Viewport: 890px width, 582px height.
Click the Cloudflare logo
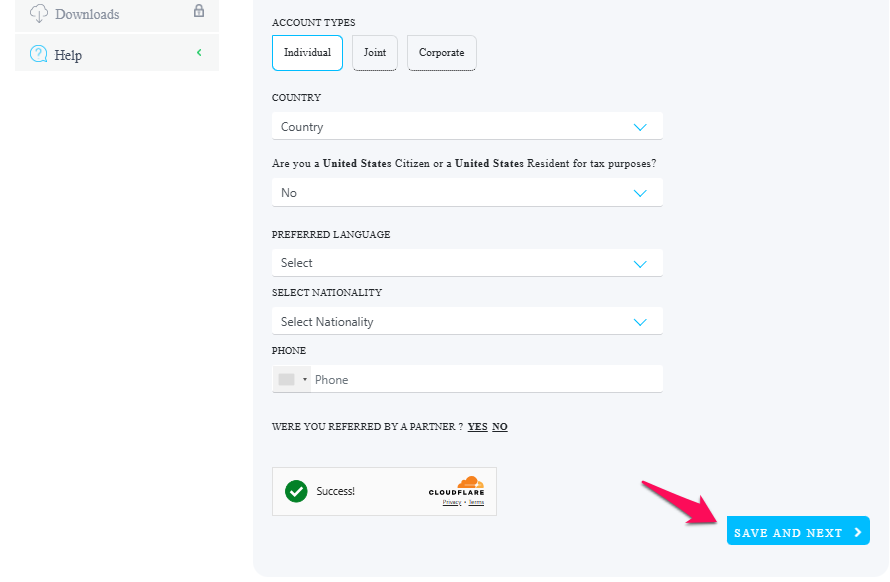pyautogui.click(x=456, y=487)
